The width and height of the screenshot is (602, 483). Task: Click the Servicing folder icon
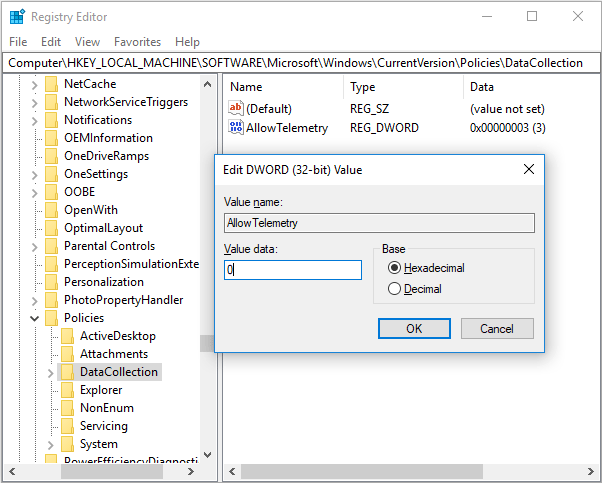[67, 426]
